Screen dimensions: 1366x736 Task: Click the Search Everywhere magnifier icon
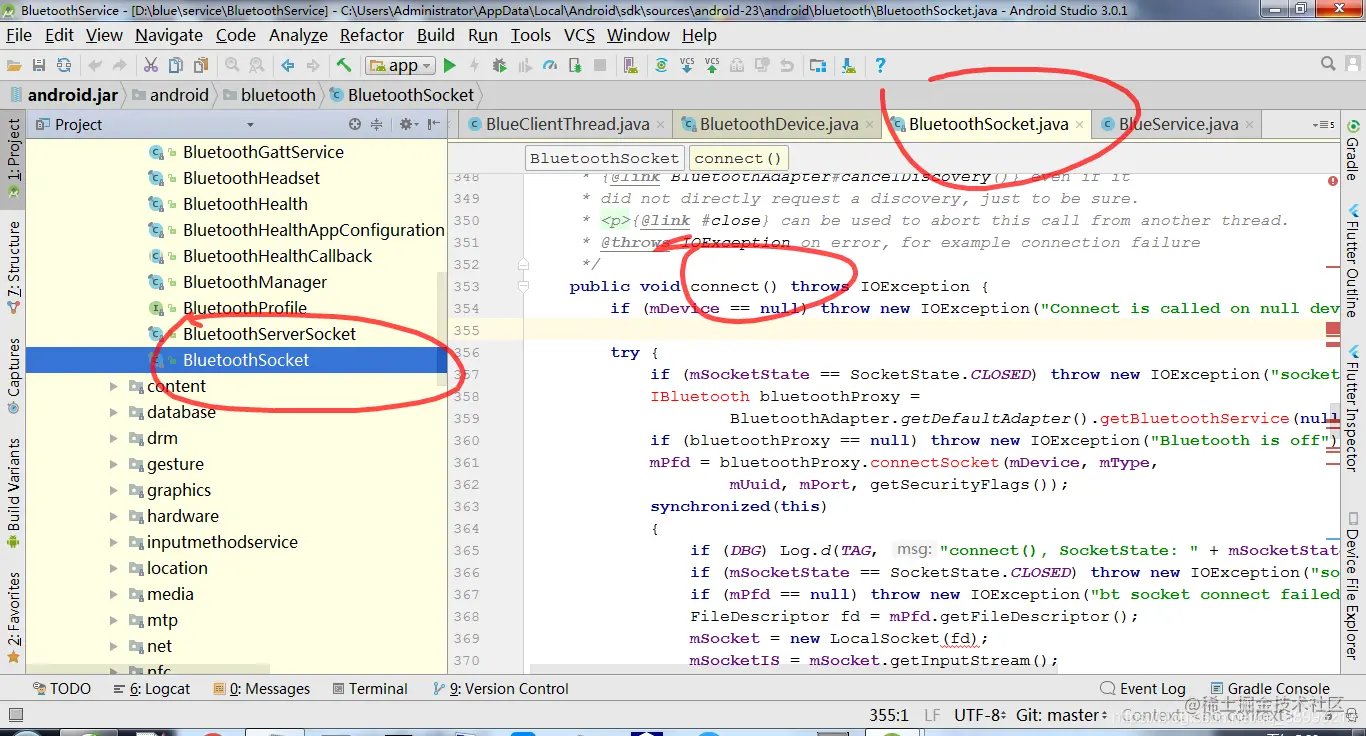[1328, 64]
